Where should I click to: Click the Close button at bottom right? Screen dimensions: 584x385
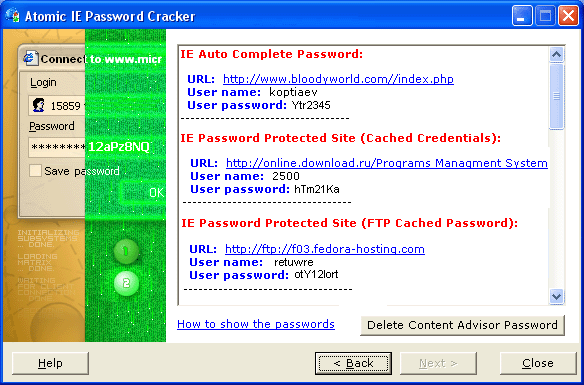(x=538, y=363)
